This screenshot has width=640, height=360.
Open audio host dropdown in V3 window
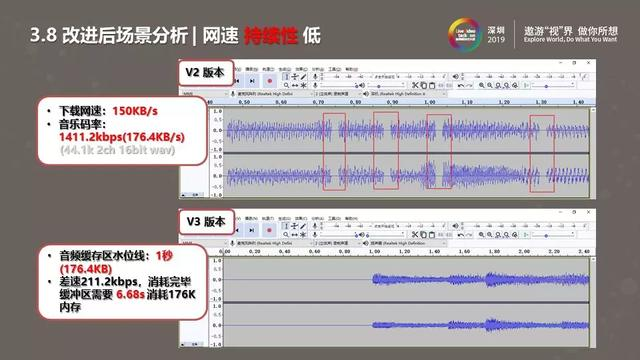204,243
